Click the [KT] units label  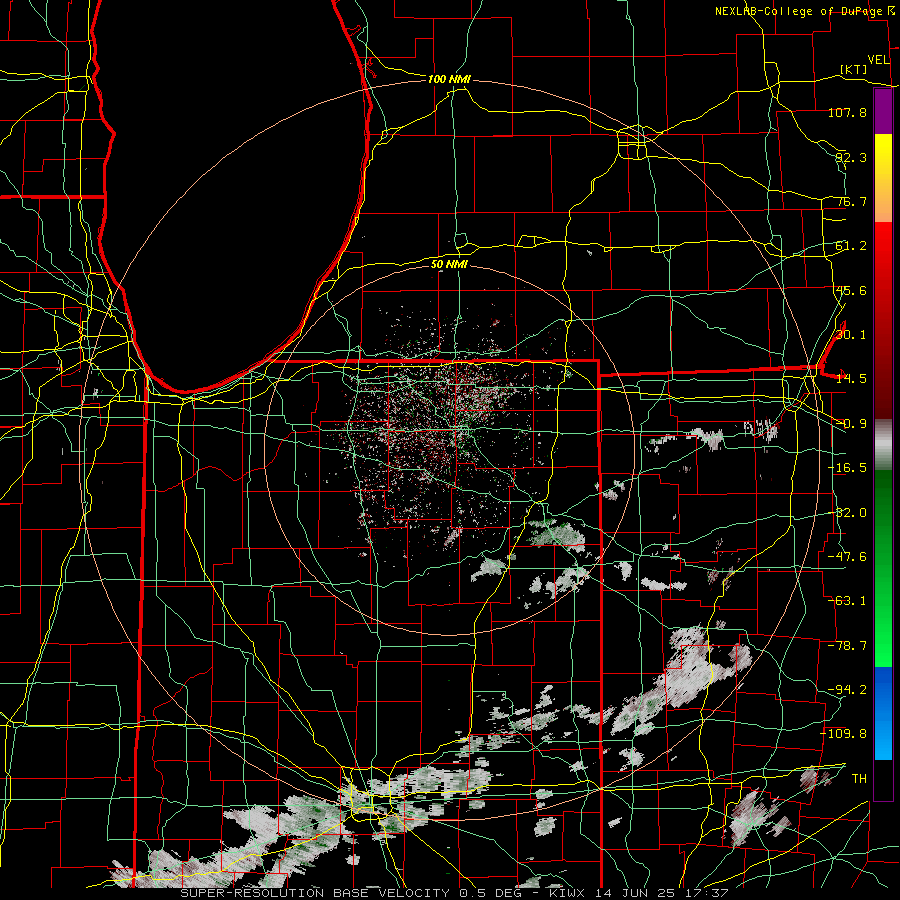pyautogui.click(x=854, y=69)
